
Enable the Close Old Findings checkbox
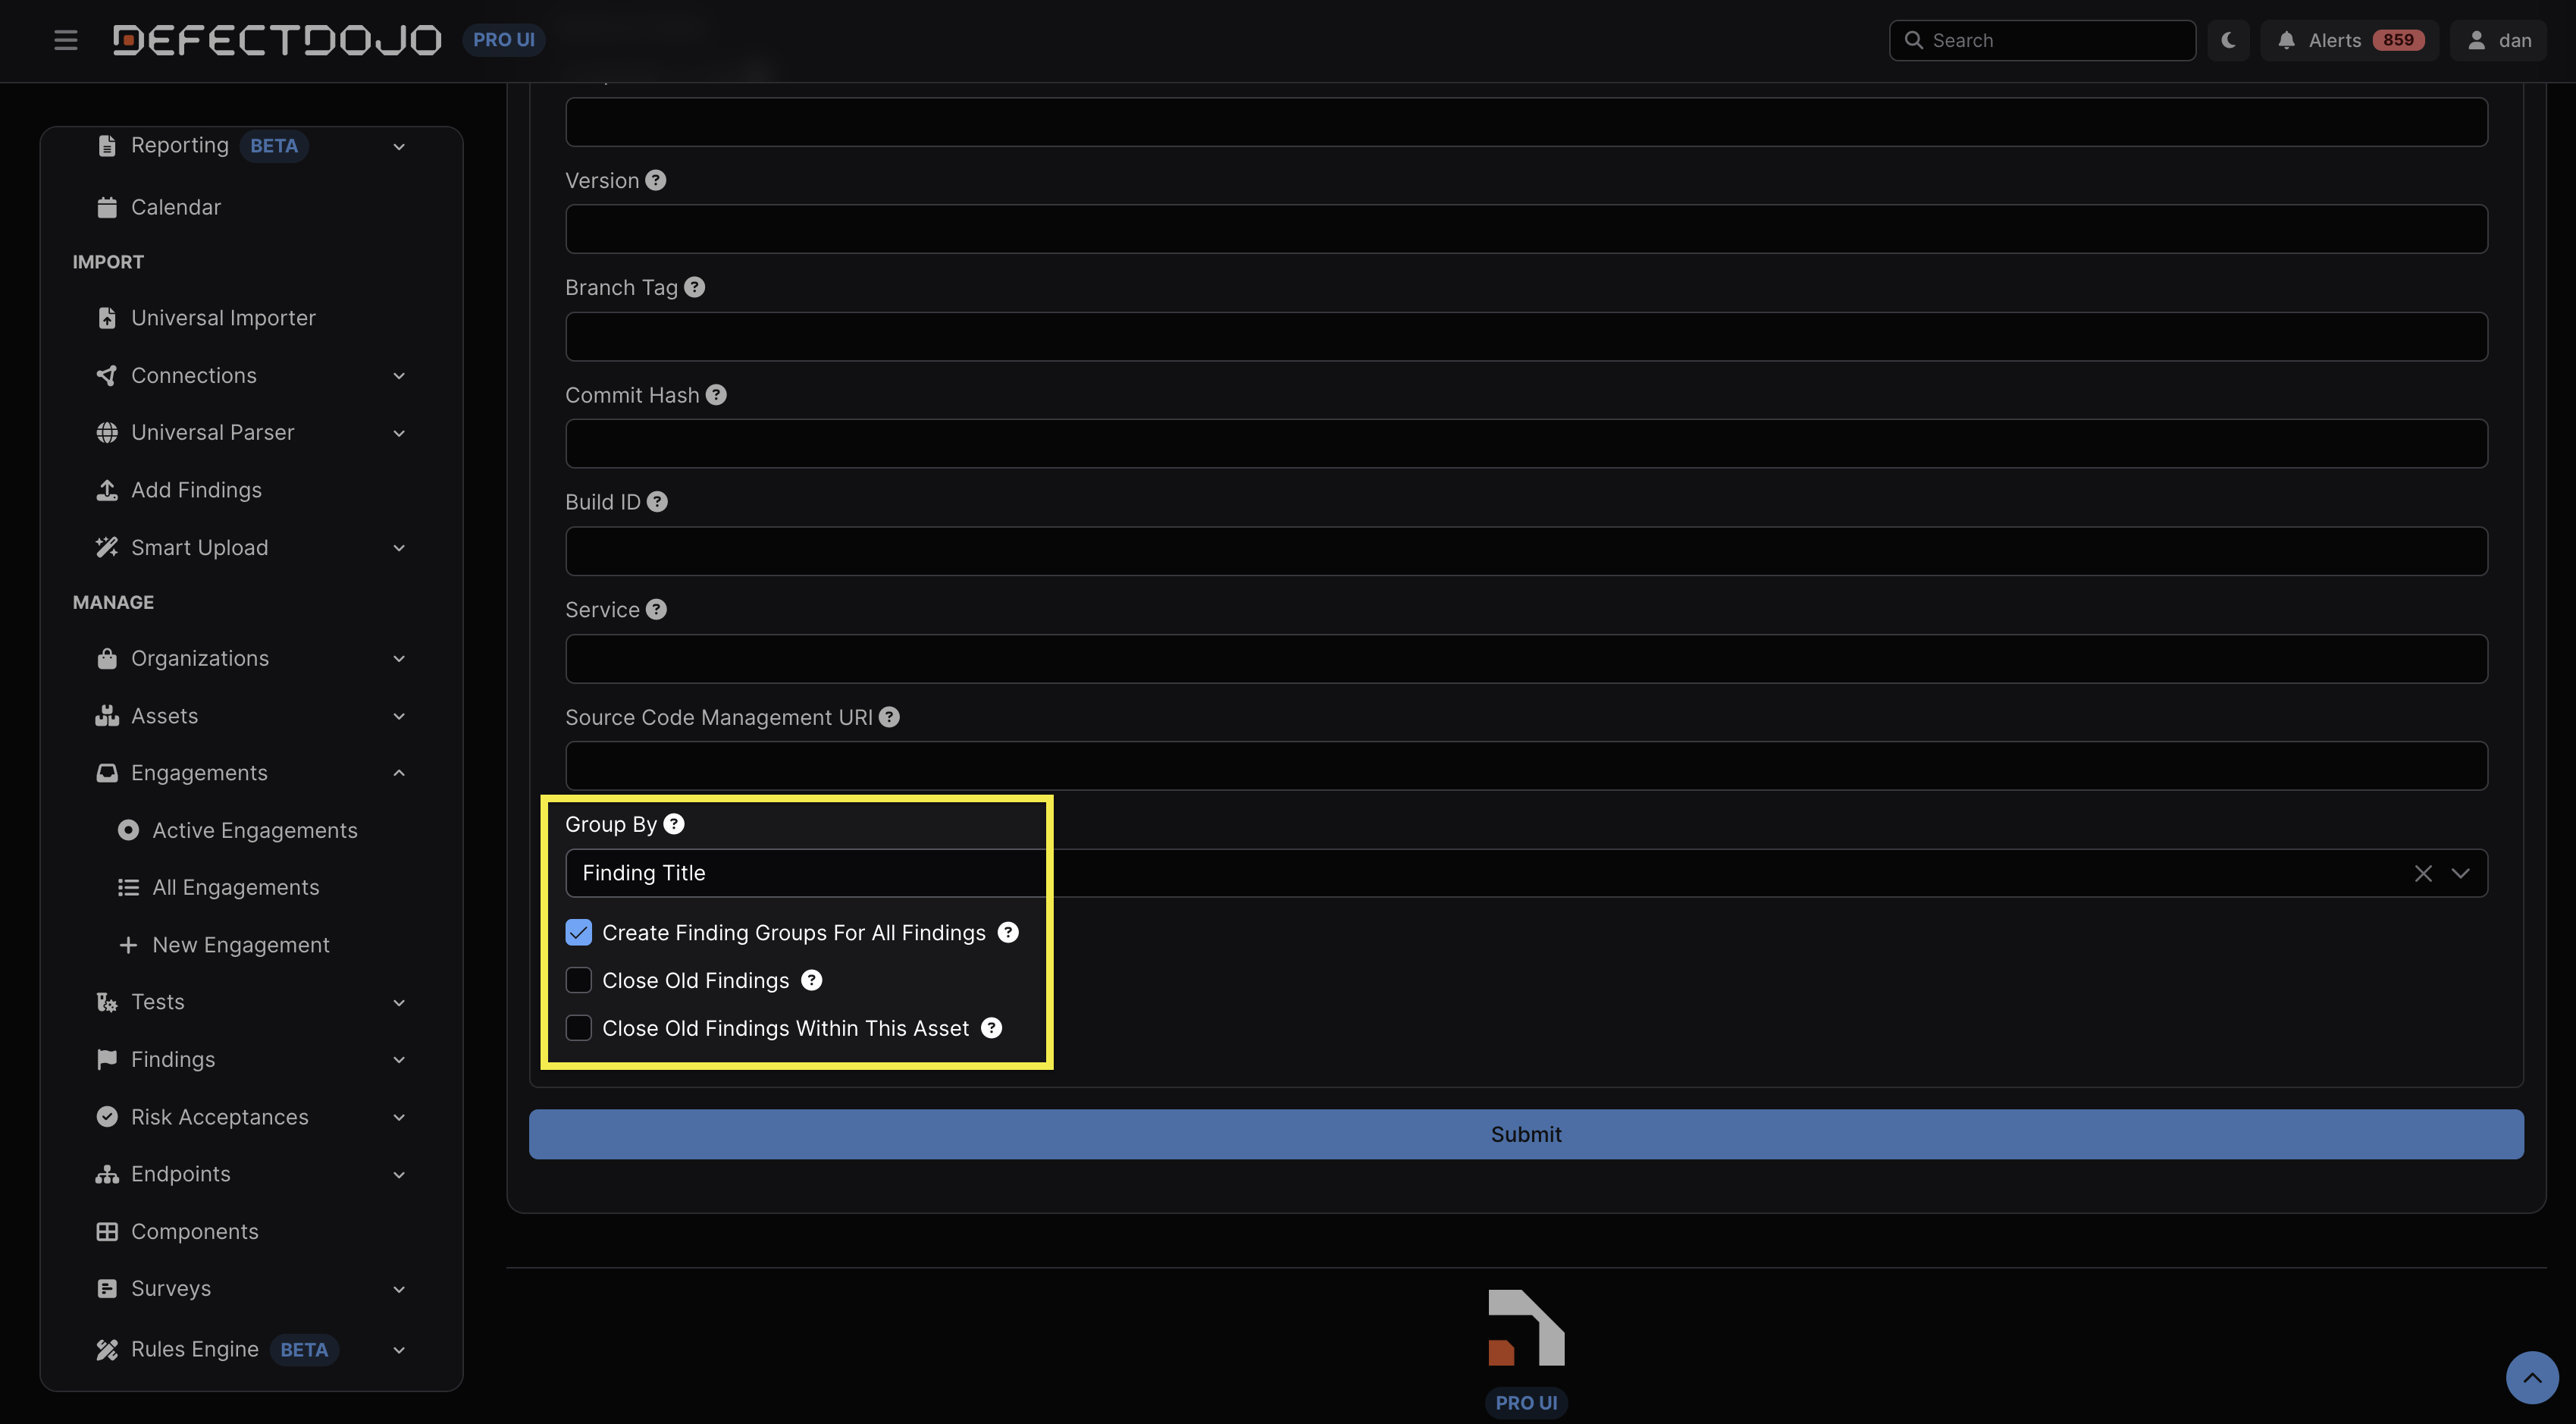click(578, 980)
